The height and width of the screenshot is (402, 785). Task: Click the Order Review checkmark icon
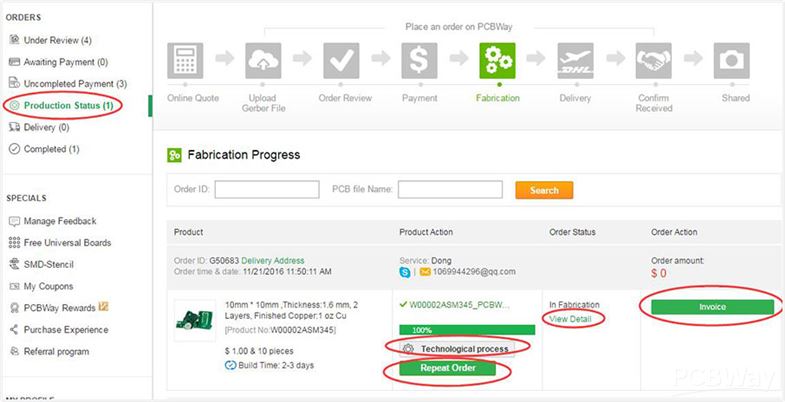(x=341, y=61)
